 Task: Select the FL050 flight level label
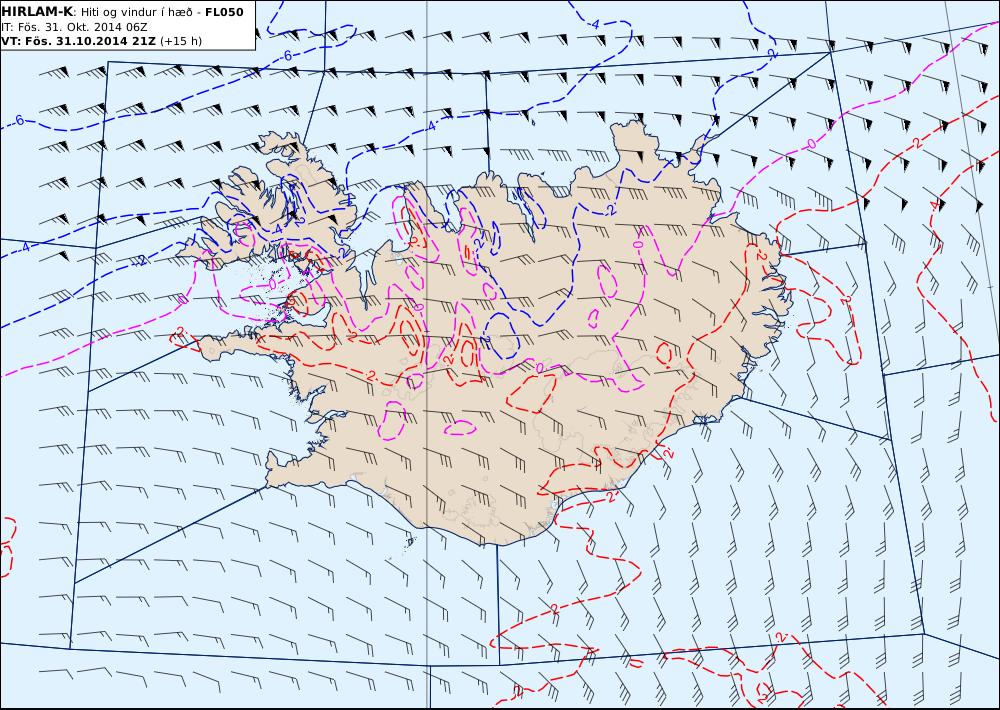tap(224, 11)
